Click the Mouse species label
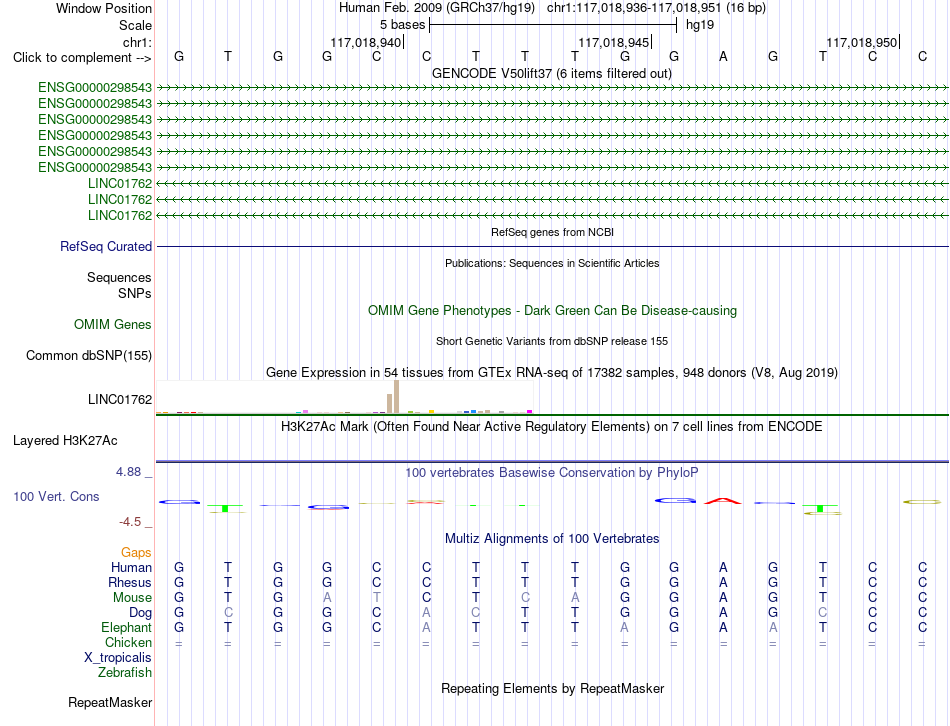Screen dimensions: 950x726 click(132, 598)
